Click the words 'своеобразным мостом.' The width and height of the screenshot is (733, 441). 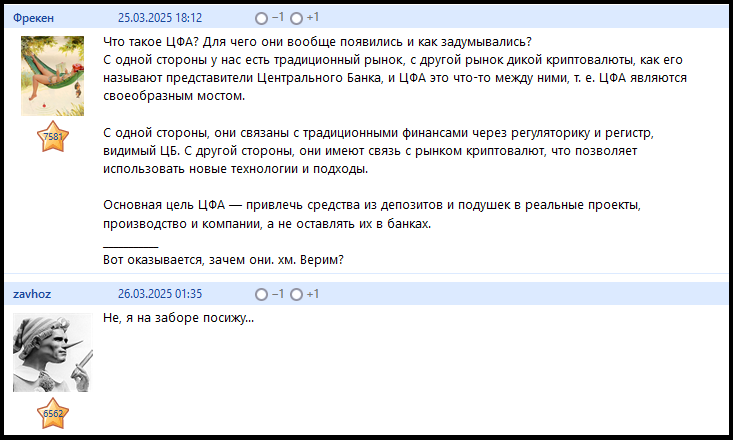(x=174, y=96)
